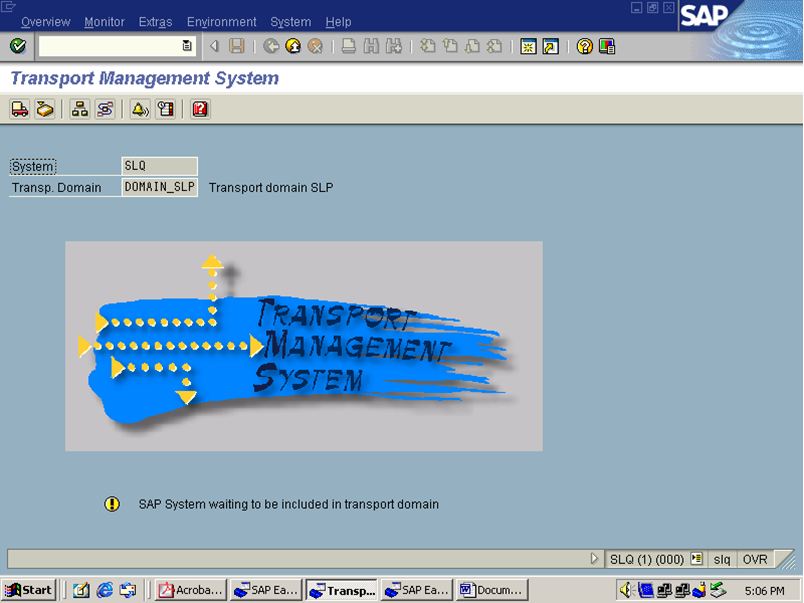The image size is (804, 603).
Task: Click the first quick launch notepad icon
Action: tap(81, 590)
